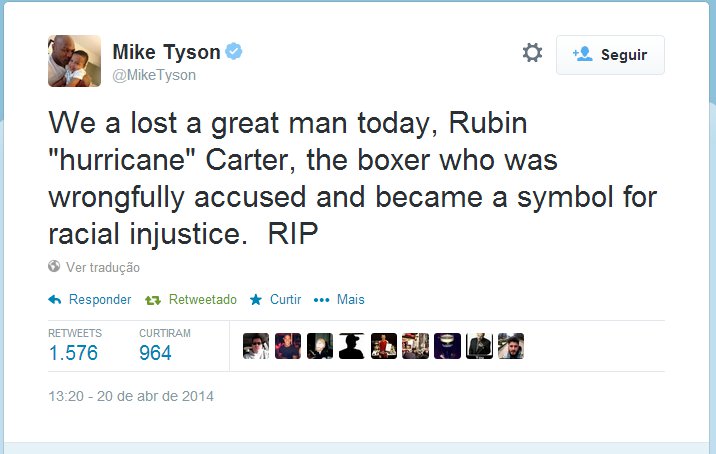Click the first retweeter avatar with sunglasses

pos(256,346)
